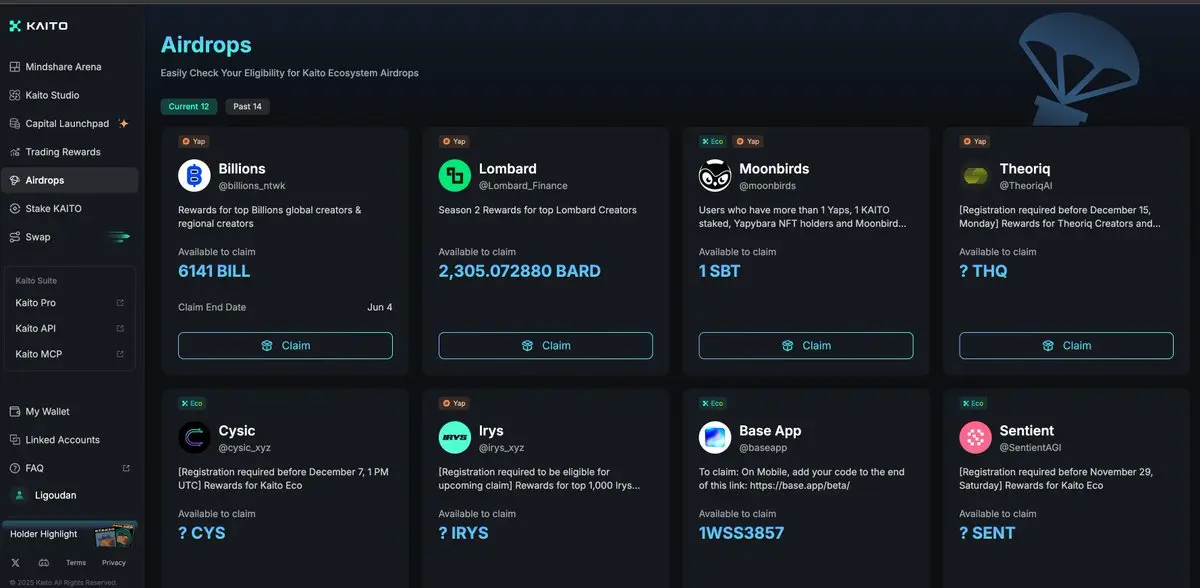Click the external-link icon beside Kaito Pro
Image resolution: width=1200 pixels, height=588 pixels.
(x=120, y=302)
